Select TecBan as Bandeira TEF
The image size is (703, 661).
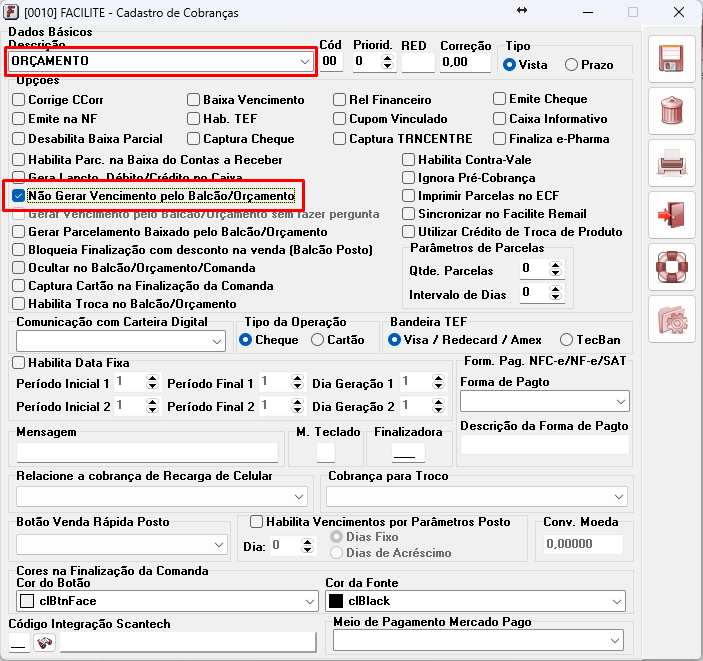point(566,340)
